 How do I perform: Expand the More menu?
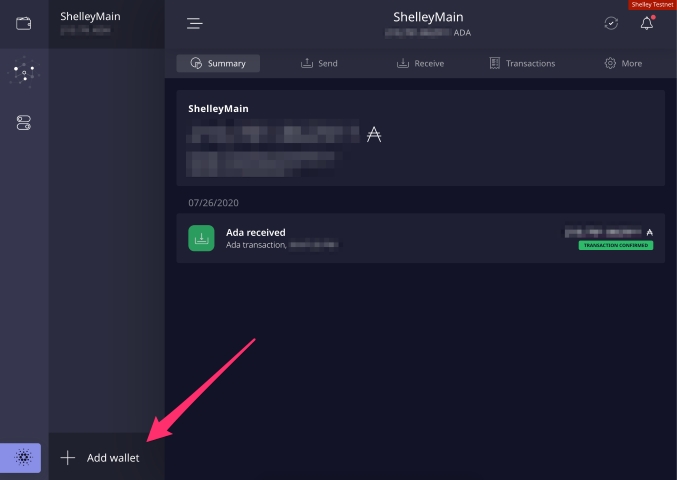[623, 63]
